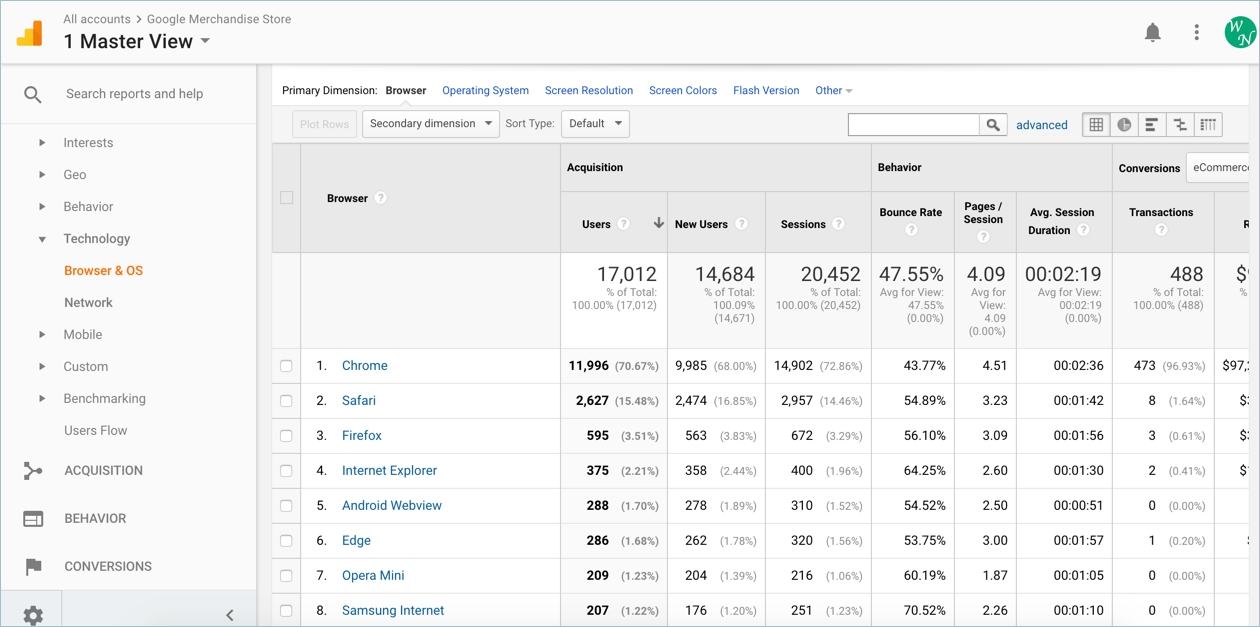The height and width of the screenshot is (627, 1260).
Task: Open the 1 Master View dropdown
Action: coord(137,42)
